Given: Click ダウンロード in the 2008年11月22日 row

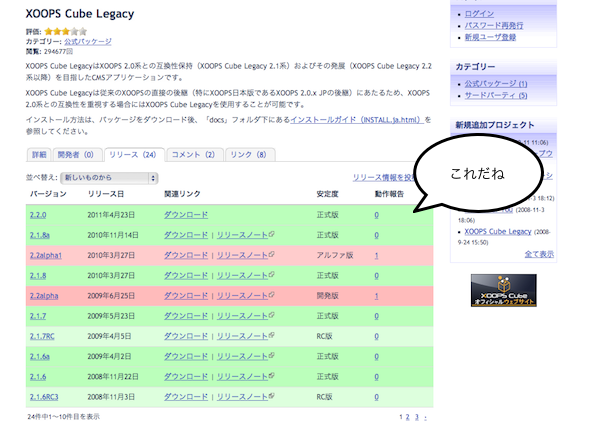Looking at the screenshot, I should point(186,377).
